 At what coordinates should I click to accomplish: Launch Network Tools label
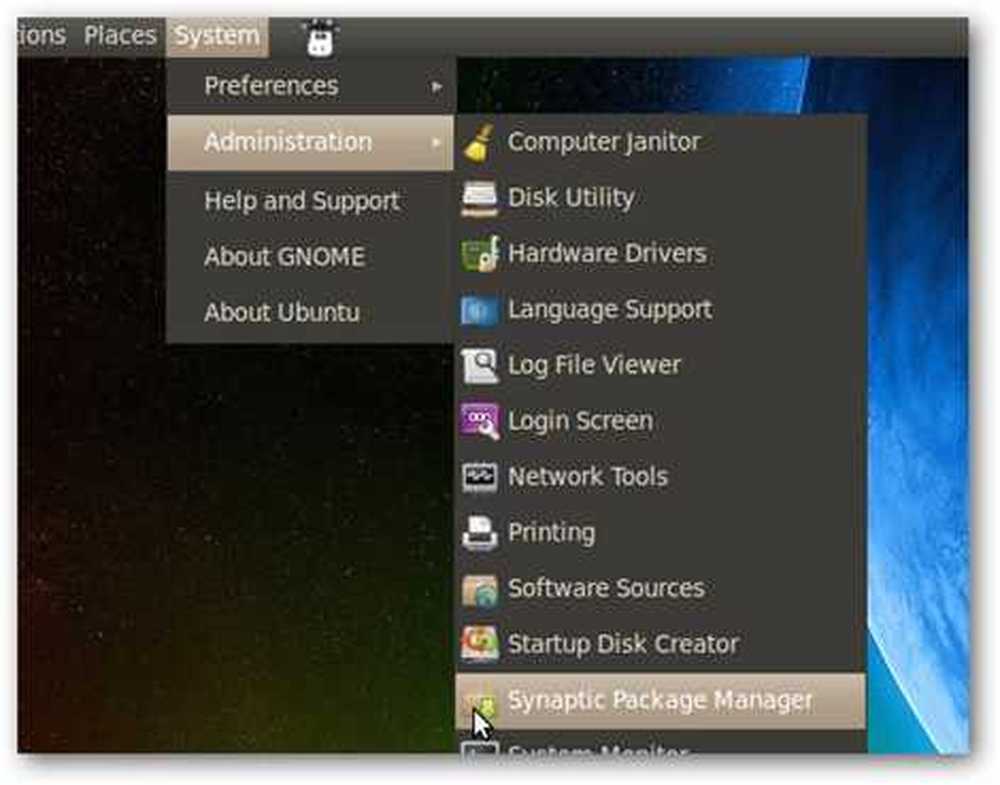[x=588, y=477]
